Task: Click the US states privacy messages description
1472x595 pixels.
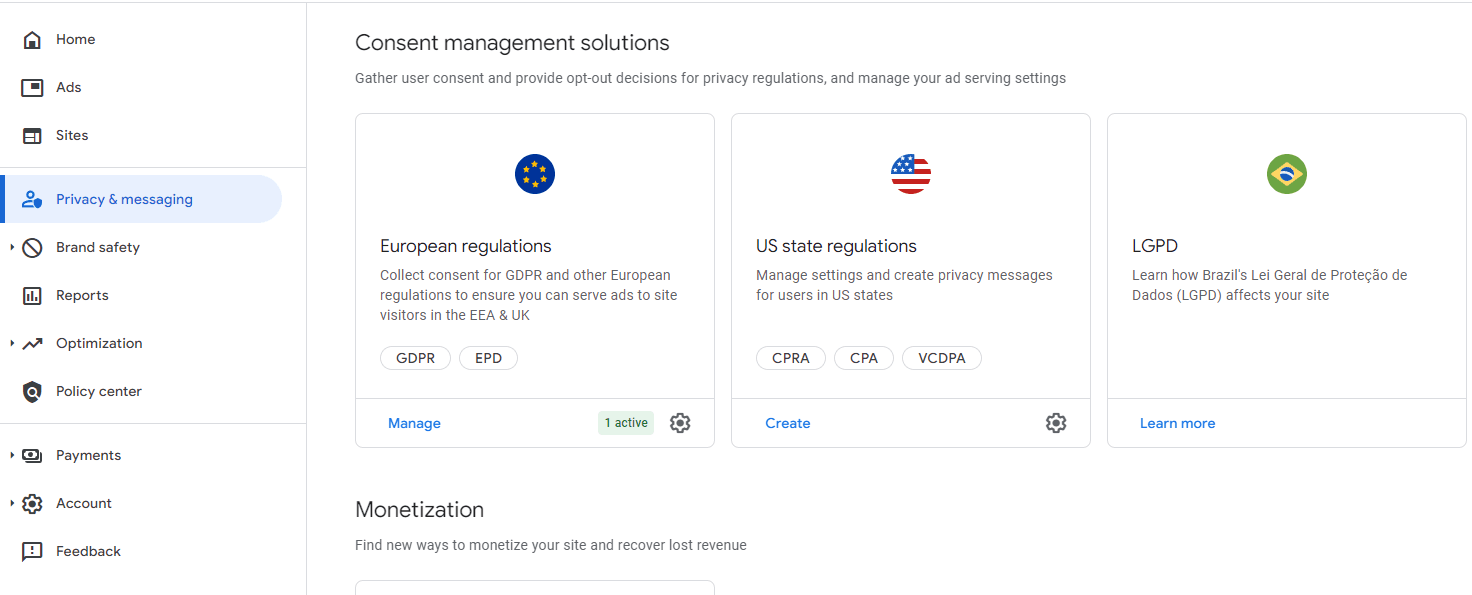Action: (904, 285)
